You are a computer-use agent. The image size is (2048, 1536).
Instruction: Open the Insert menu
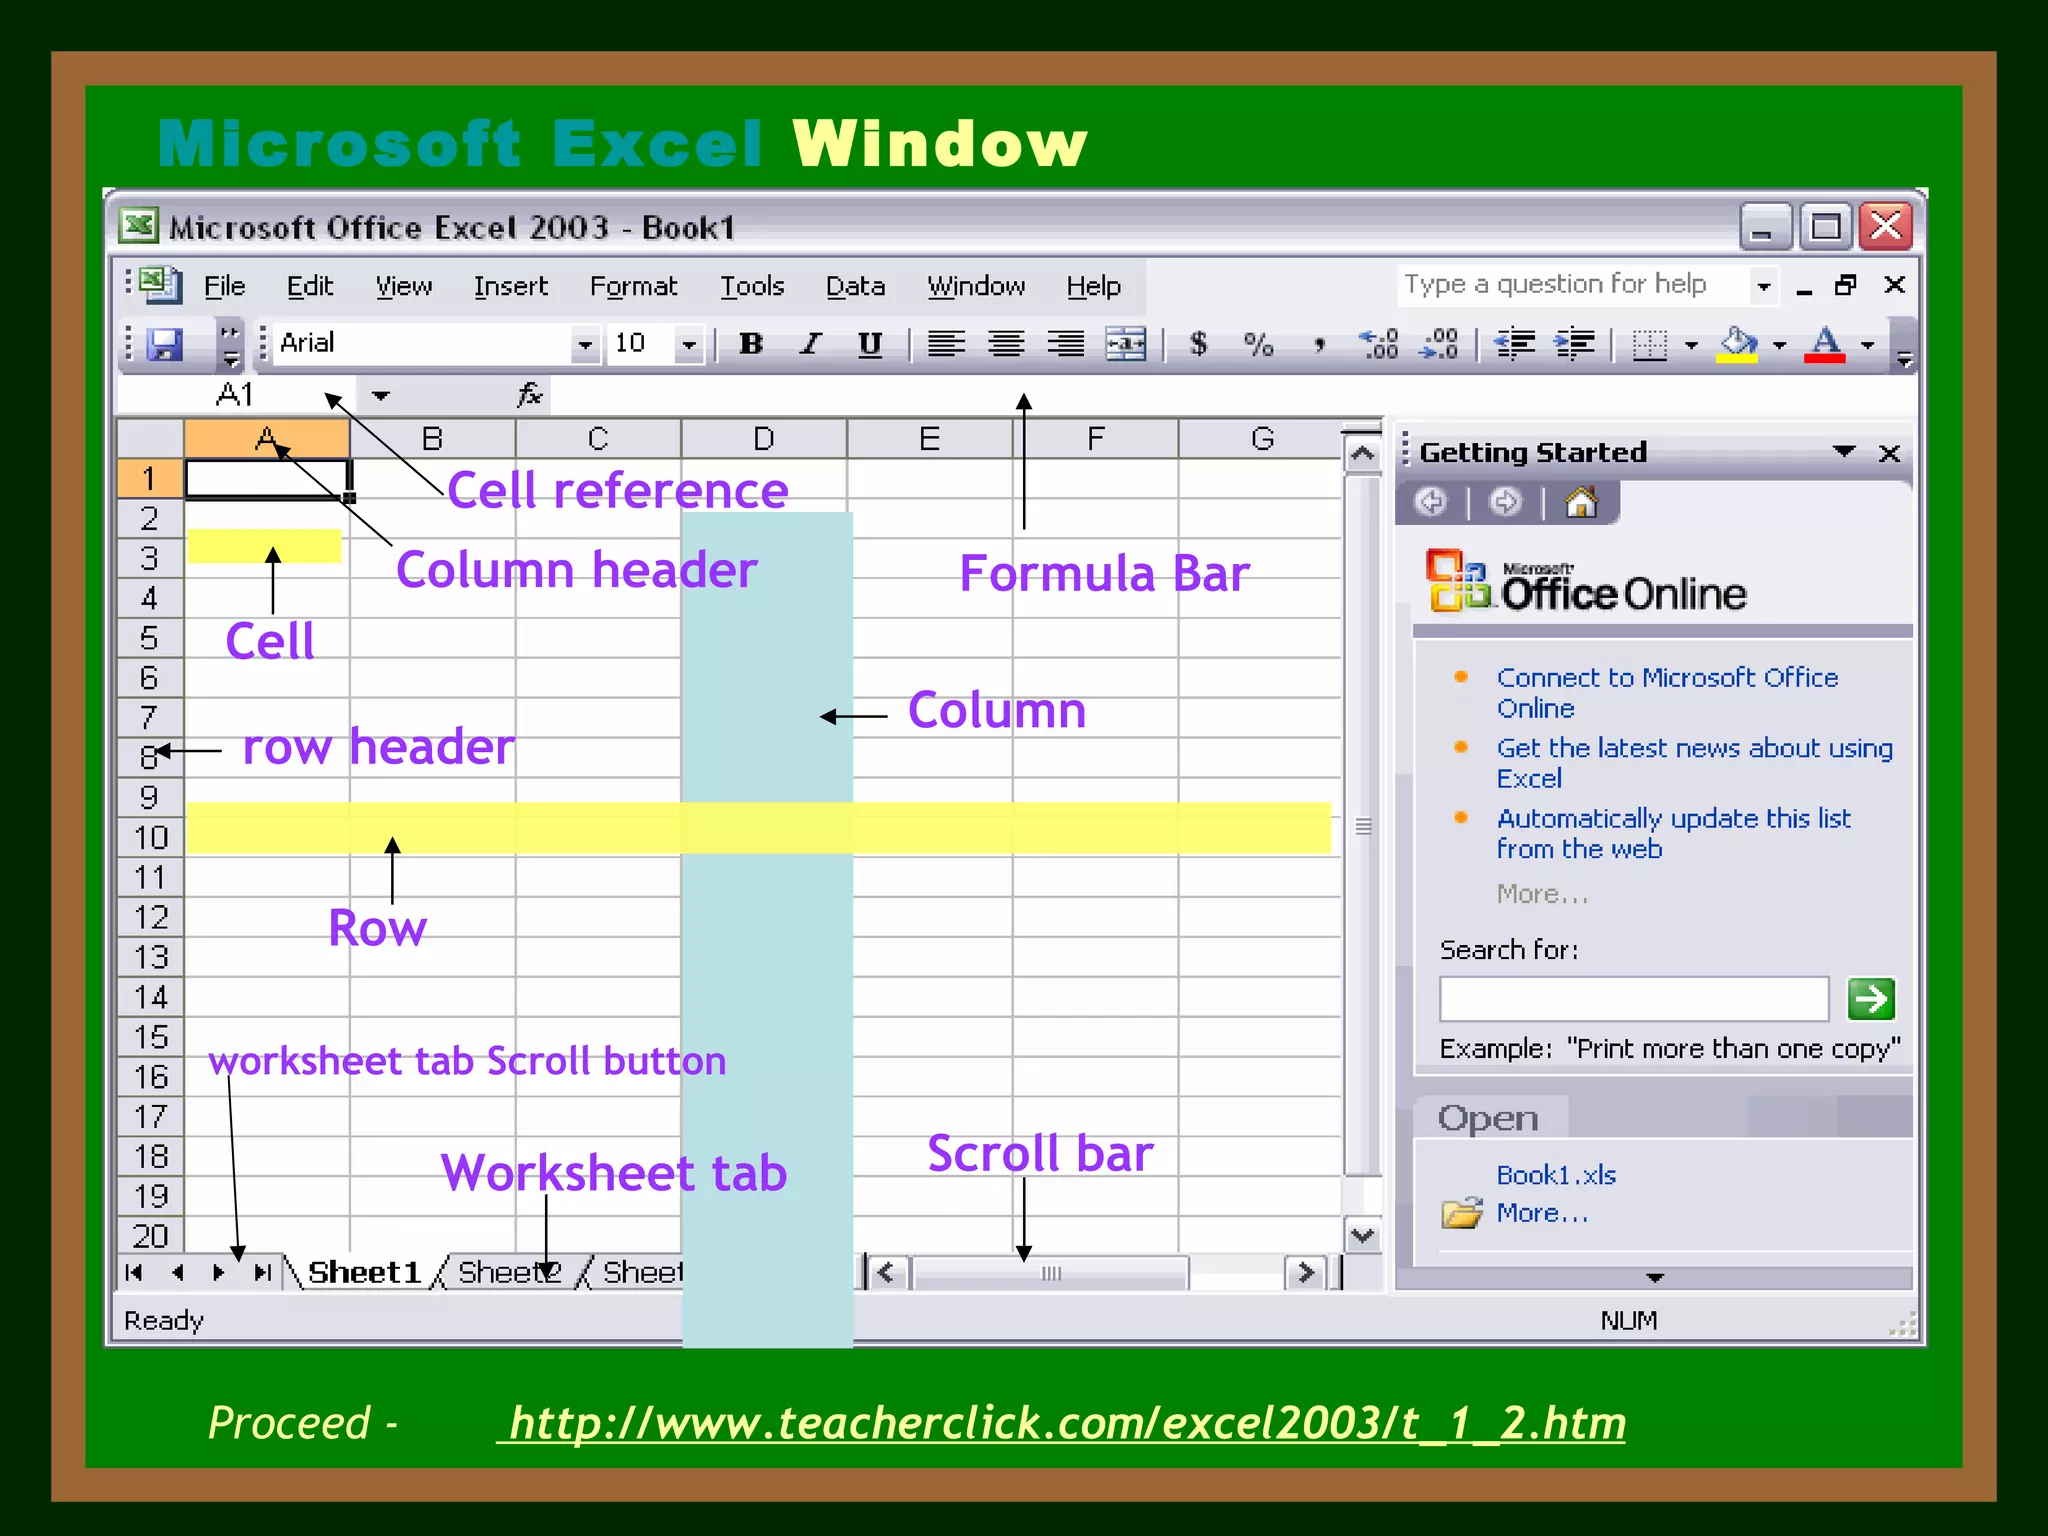[x=511, y=287]
